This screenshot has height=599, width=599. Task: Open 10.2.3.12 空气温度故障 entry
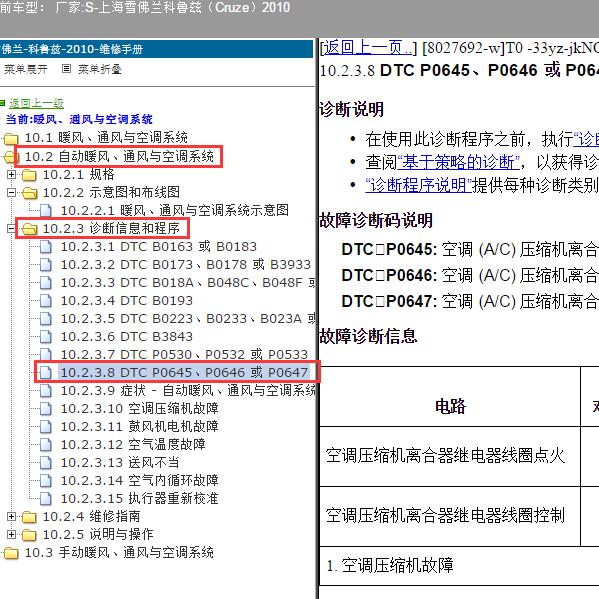pos(133,444)
